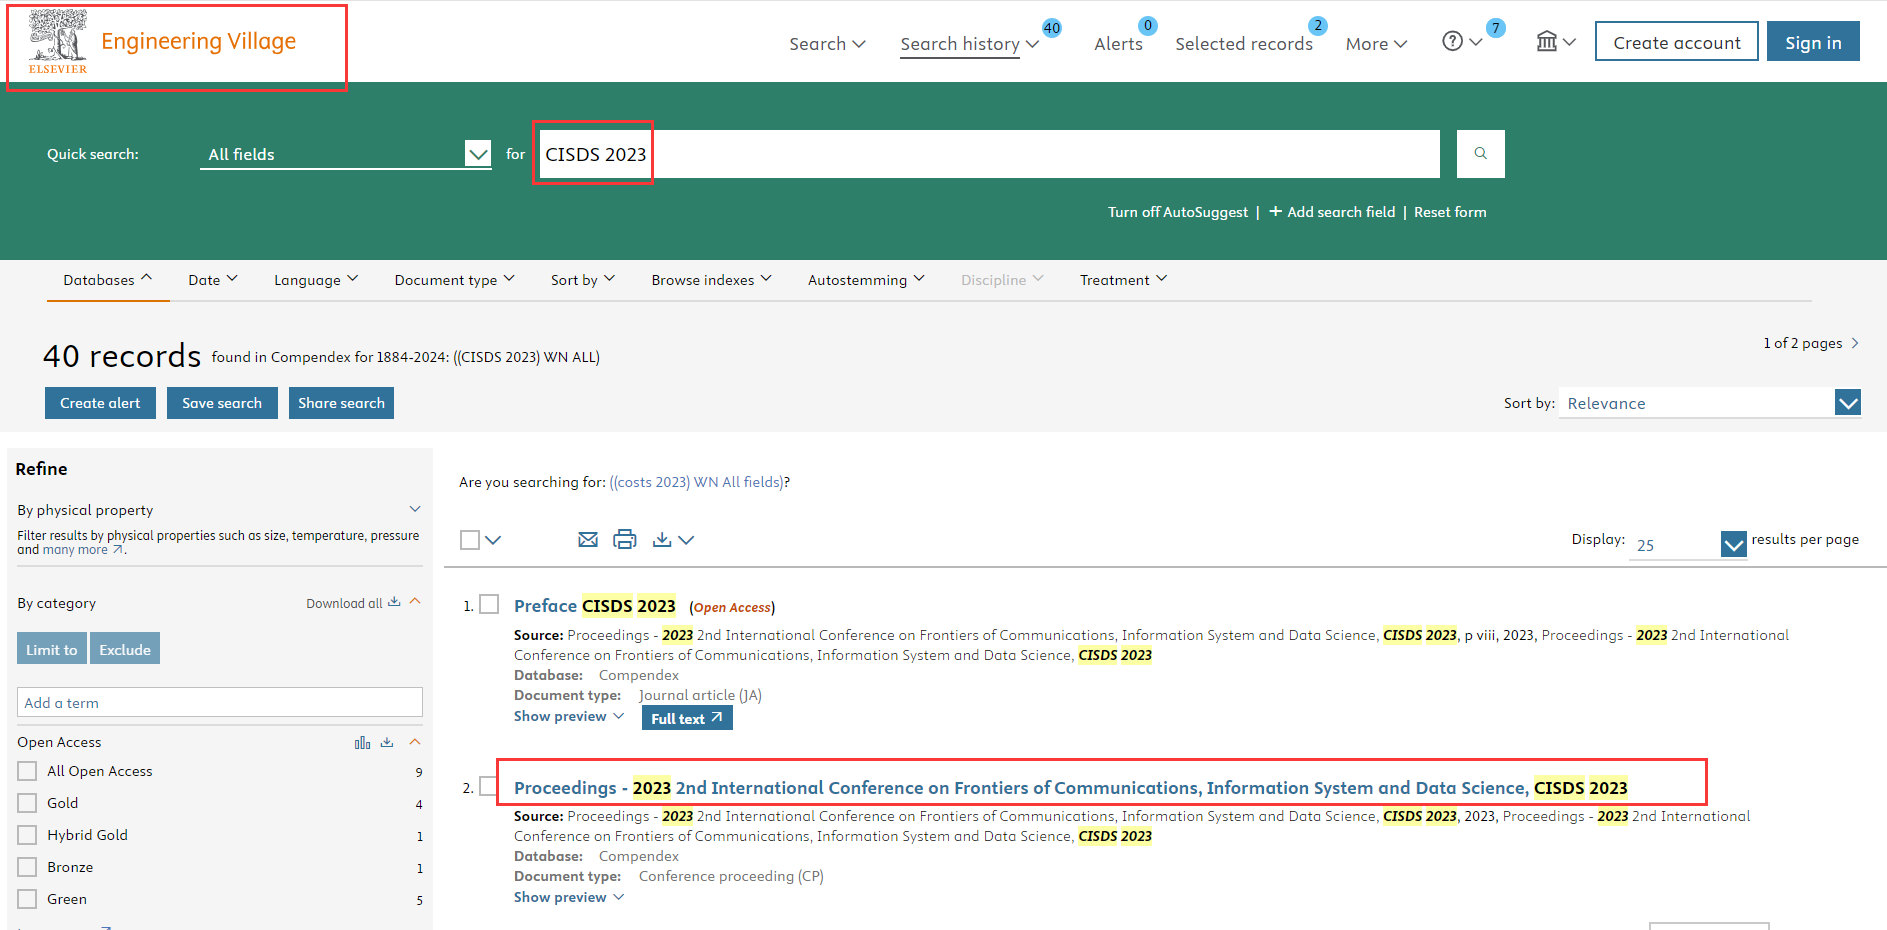Tick the Gold open access checkbox

[x=27, y=803]
